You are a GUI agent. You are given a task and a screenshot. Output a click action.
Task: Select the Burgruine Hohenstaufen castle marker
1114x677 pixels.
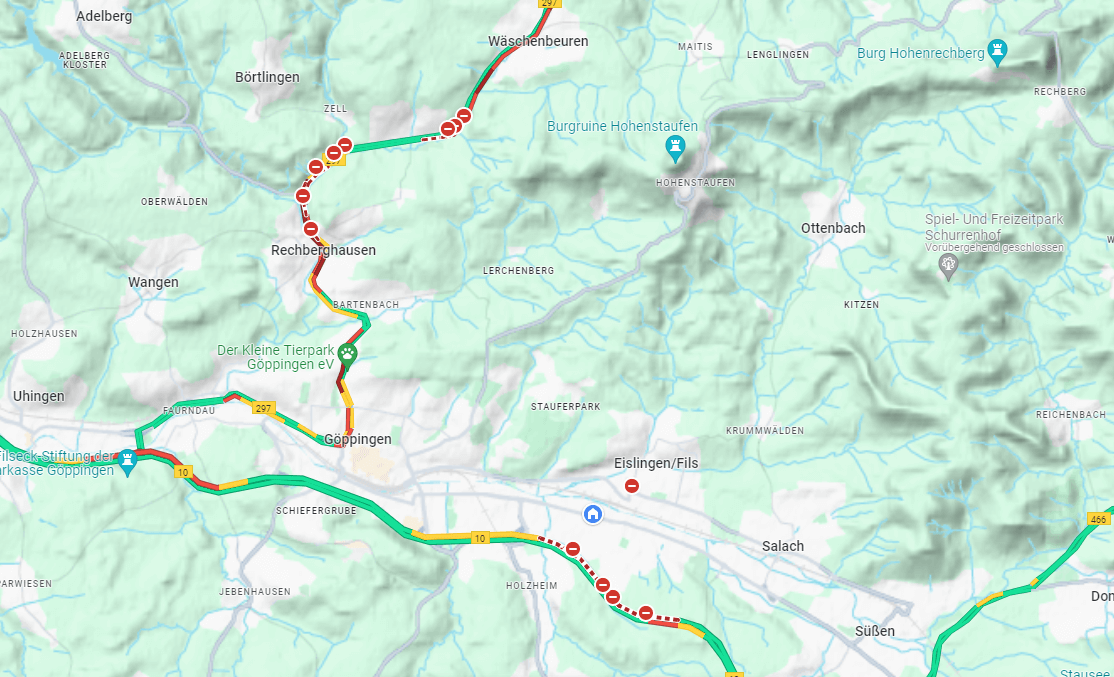675,148
